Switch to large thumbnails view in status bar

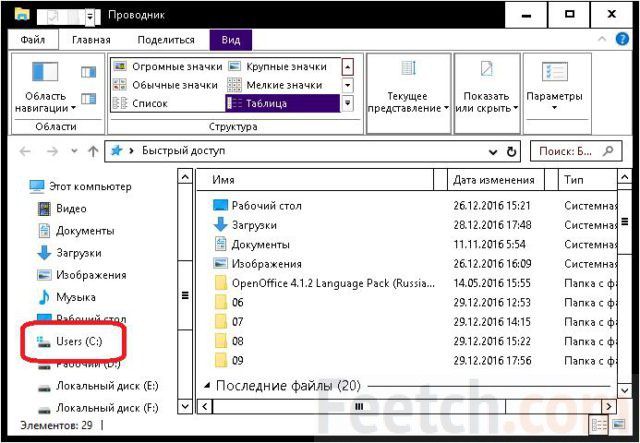tap(619, 424)
